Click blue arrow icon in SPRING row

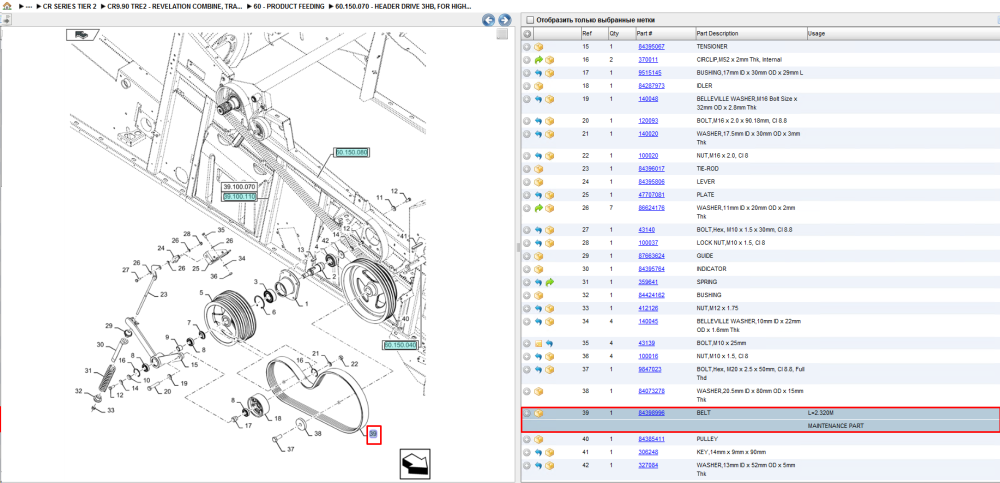click(539, 282)
